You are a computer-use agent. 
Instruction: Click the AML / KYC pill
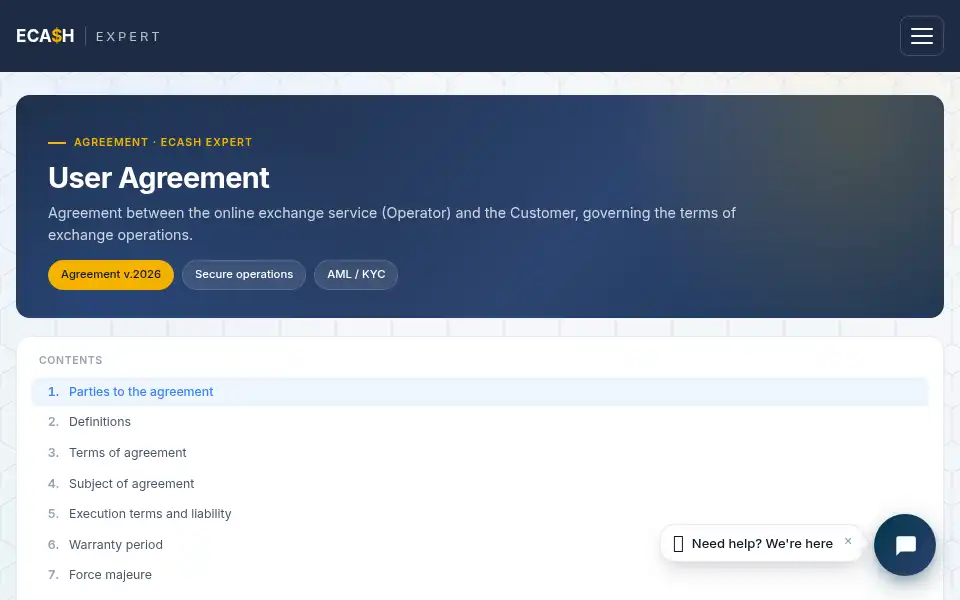(x=356, y=274)
